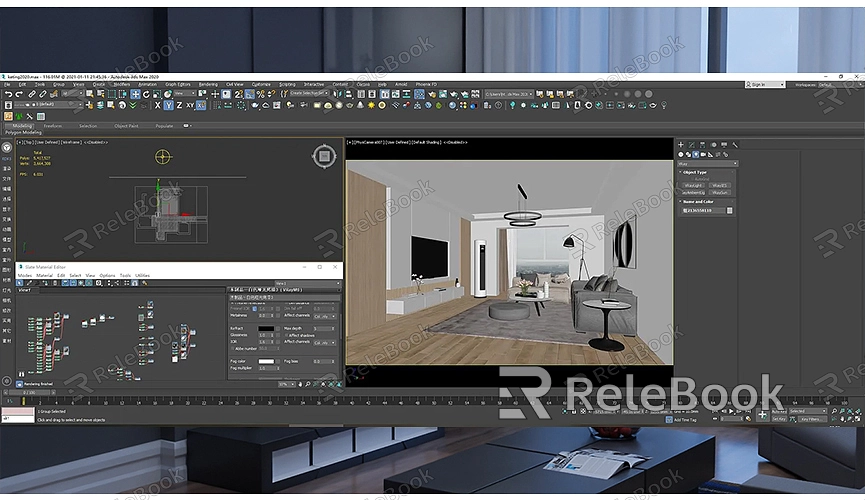The width and height of the screenshot is (865, 500).
Task: Click the light bulb icon on second toolbar row
Action: point(664,105)
